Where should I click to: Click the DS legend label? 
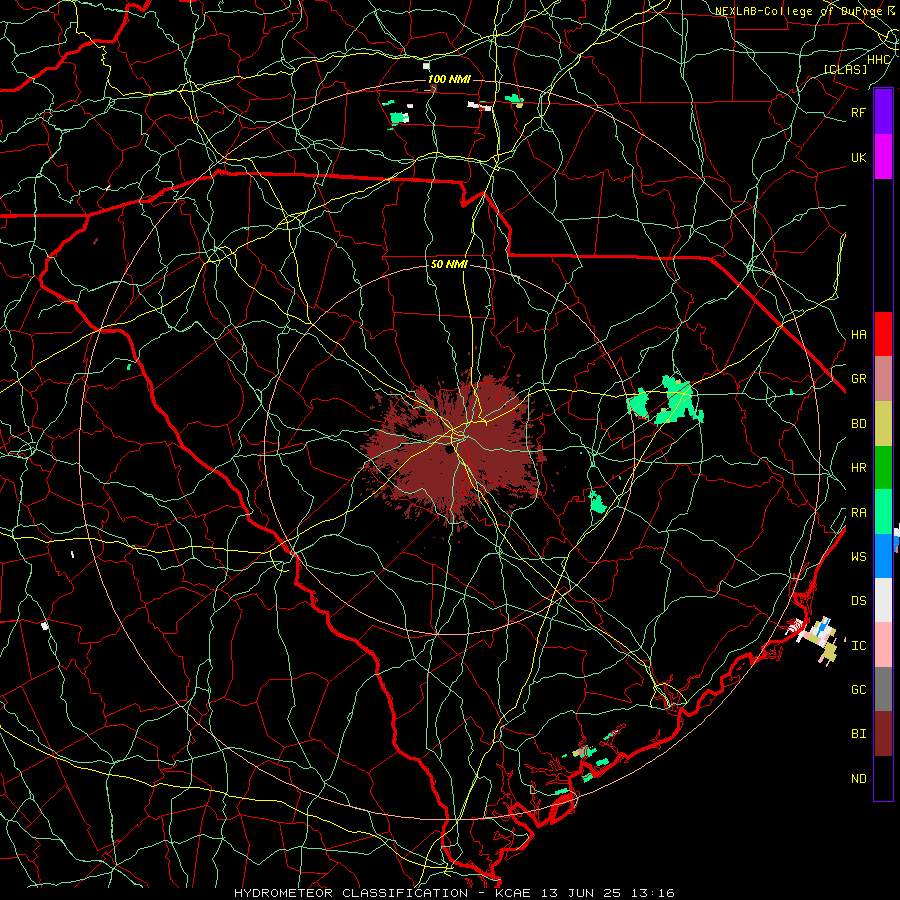pyautogui.click(x=858, y=600)
